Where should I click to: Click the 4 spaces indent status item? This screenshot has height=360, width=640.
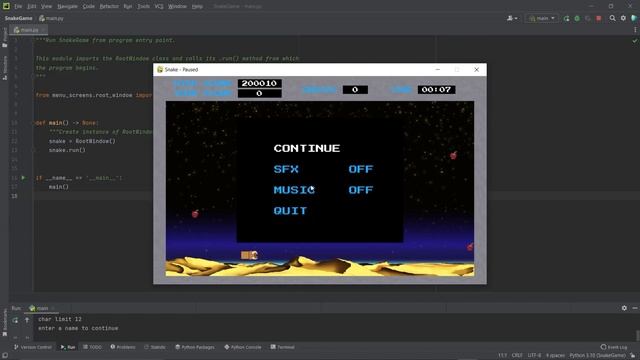(556, 356)
